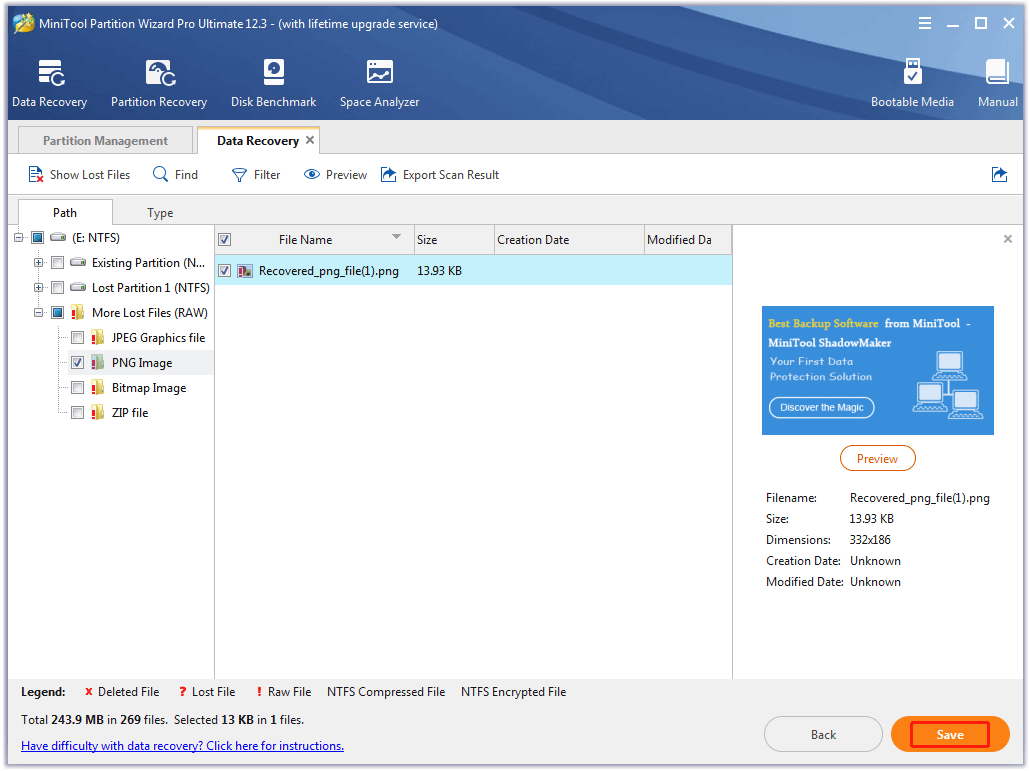
Task: Select the ZIP file tree item label
Action: [x=130, y=413]
